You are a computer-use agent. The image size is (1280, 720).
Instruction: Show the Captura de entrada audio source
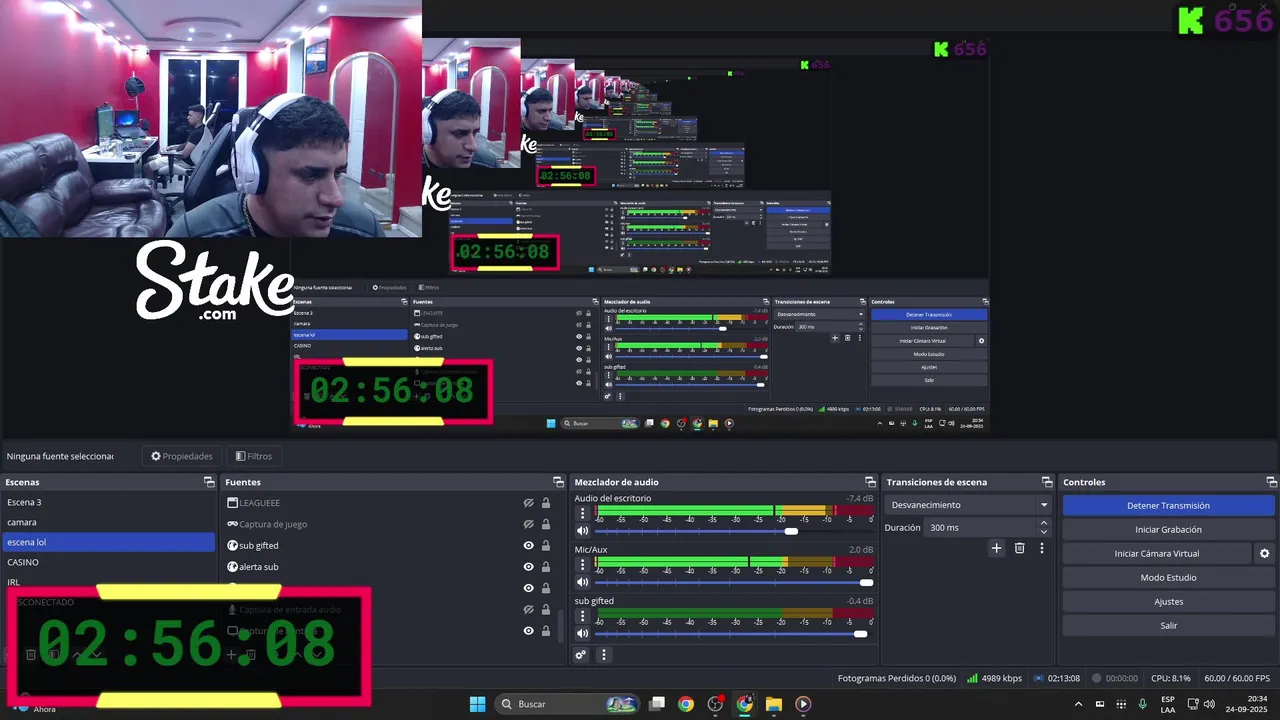(528, 610)
